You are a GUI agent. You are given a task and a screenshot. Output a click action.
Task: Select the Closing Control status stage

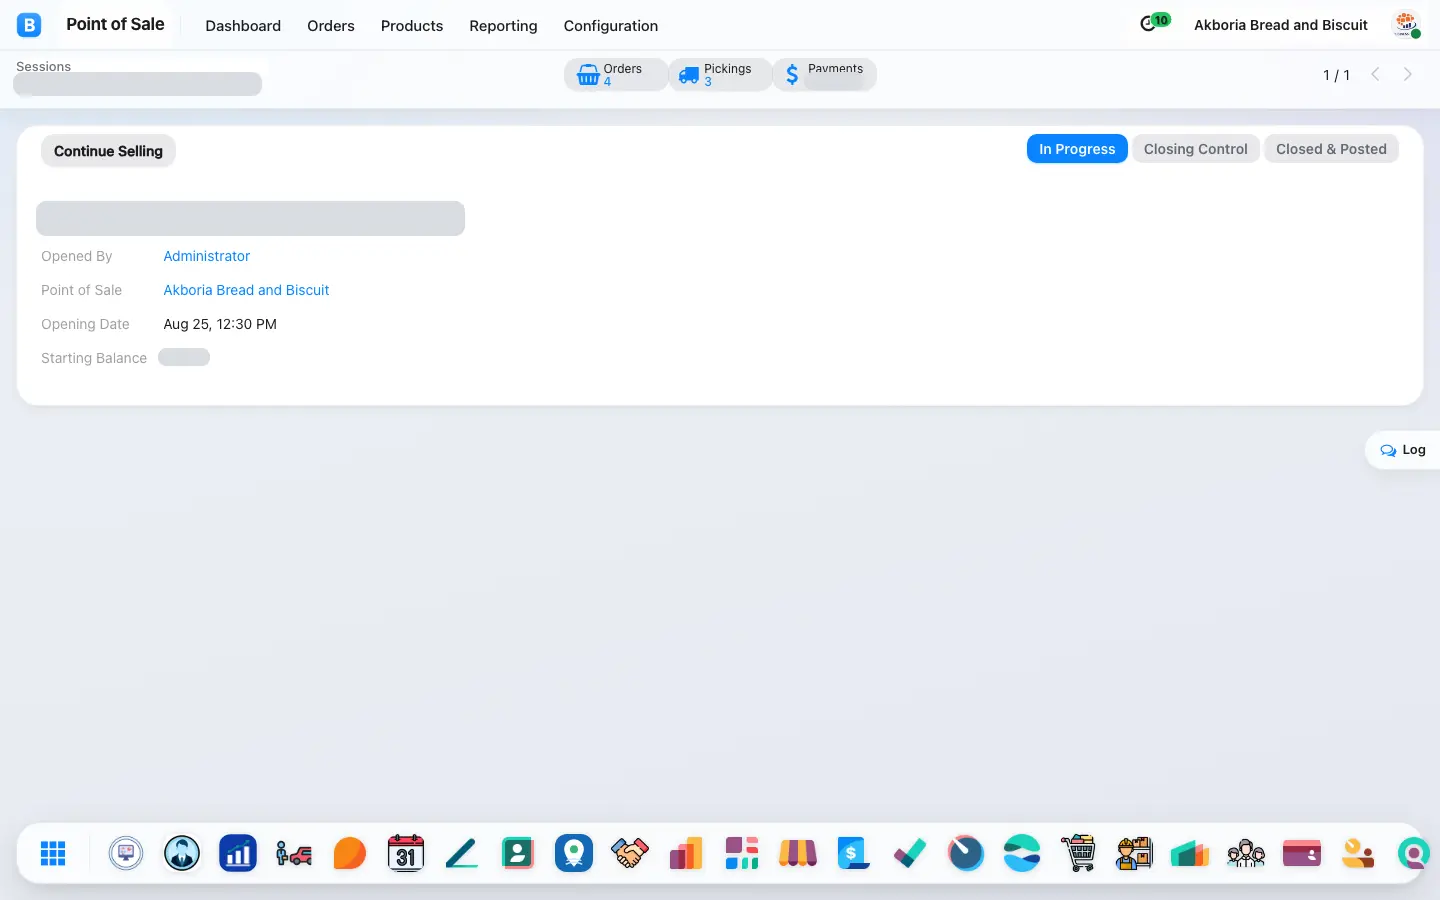(1196, 149)
